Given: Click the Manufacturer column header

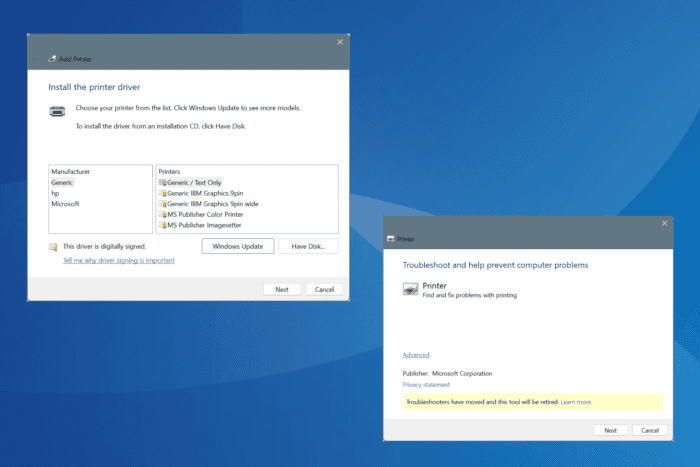Looking at the screenshot, I should [x=71, y=172].
